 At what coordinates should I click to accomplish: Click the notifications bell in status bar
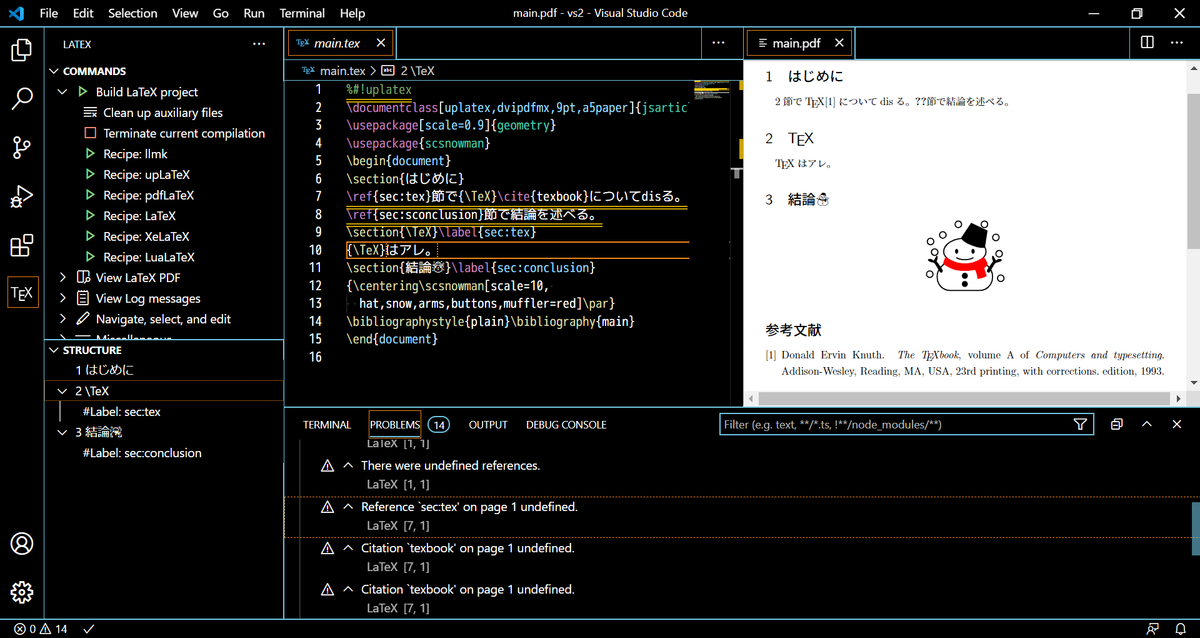[x=1181, y=629]
